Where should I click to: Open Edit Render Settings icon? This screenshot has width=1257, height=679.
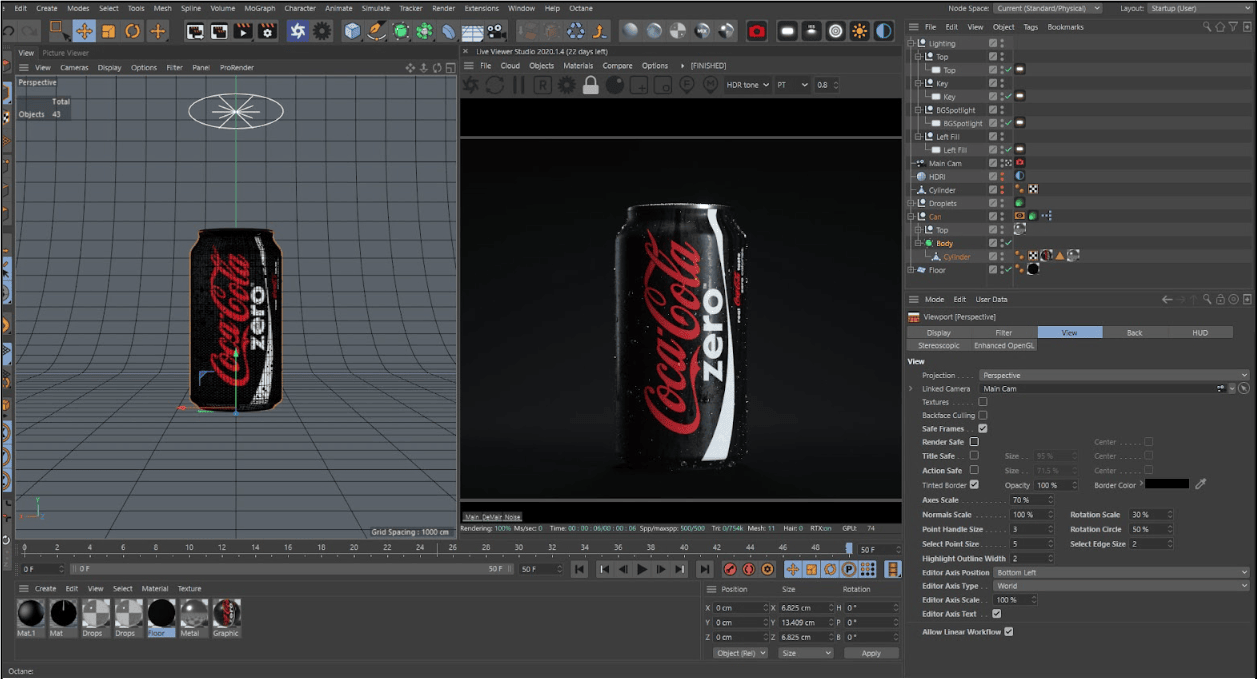267,31
